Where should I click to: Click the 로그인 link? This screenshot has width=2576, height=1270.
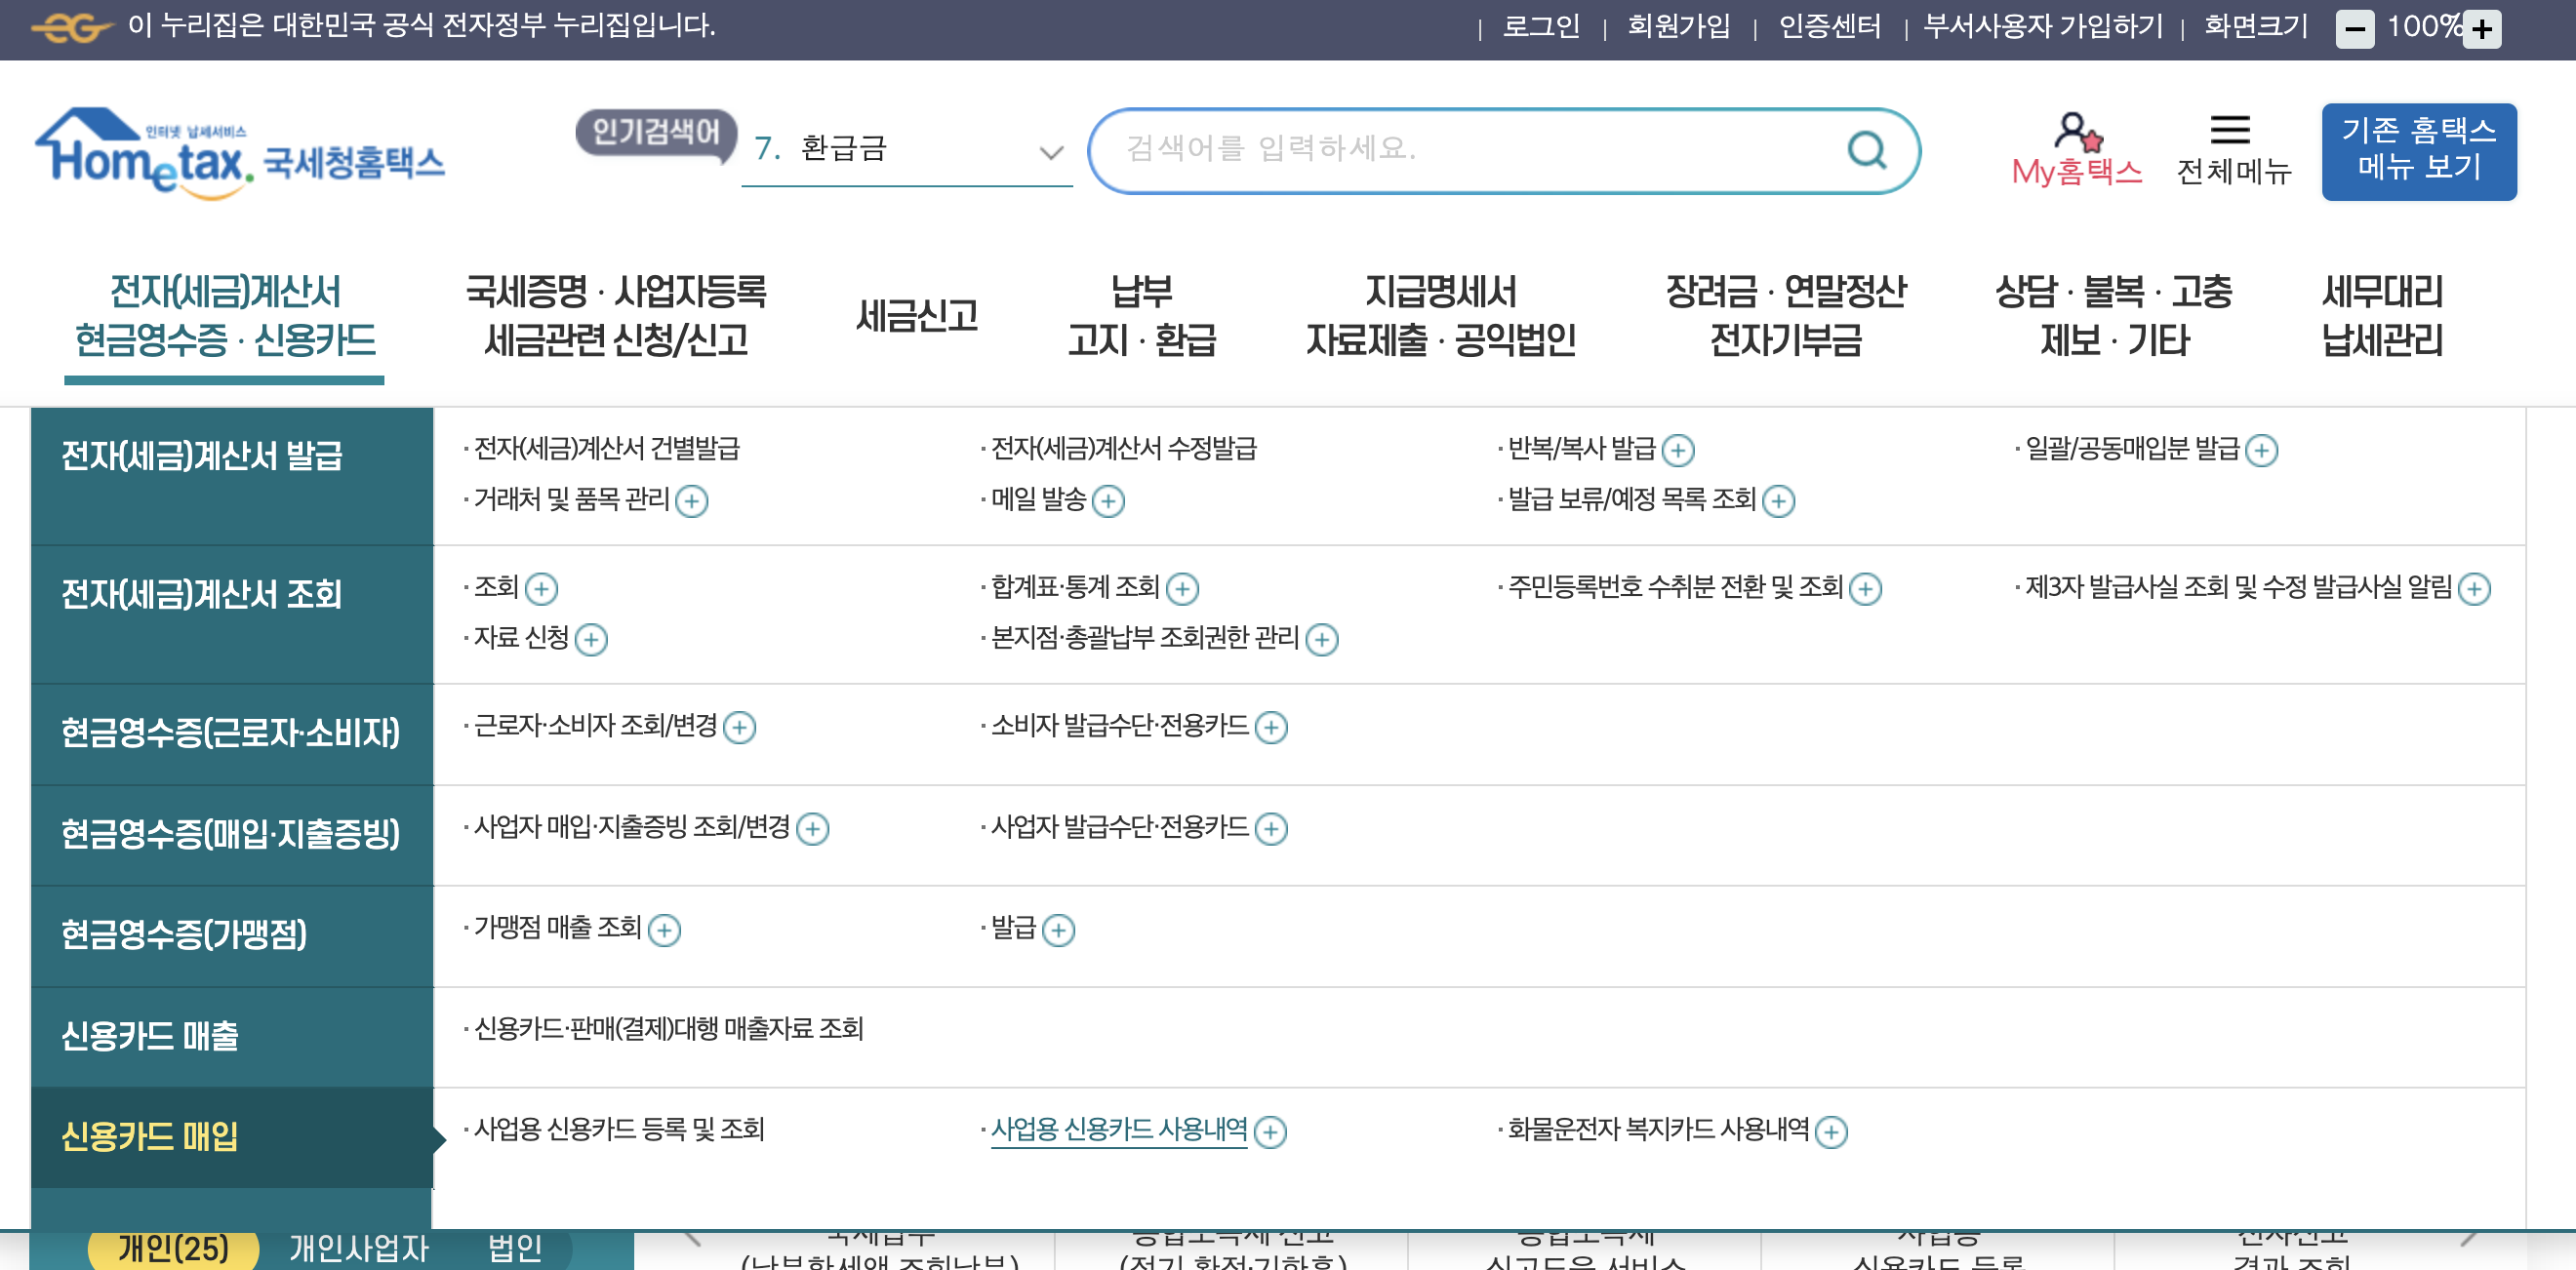pyautogui.click(x=1540, y=26)
